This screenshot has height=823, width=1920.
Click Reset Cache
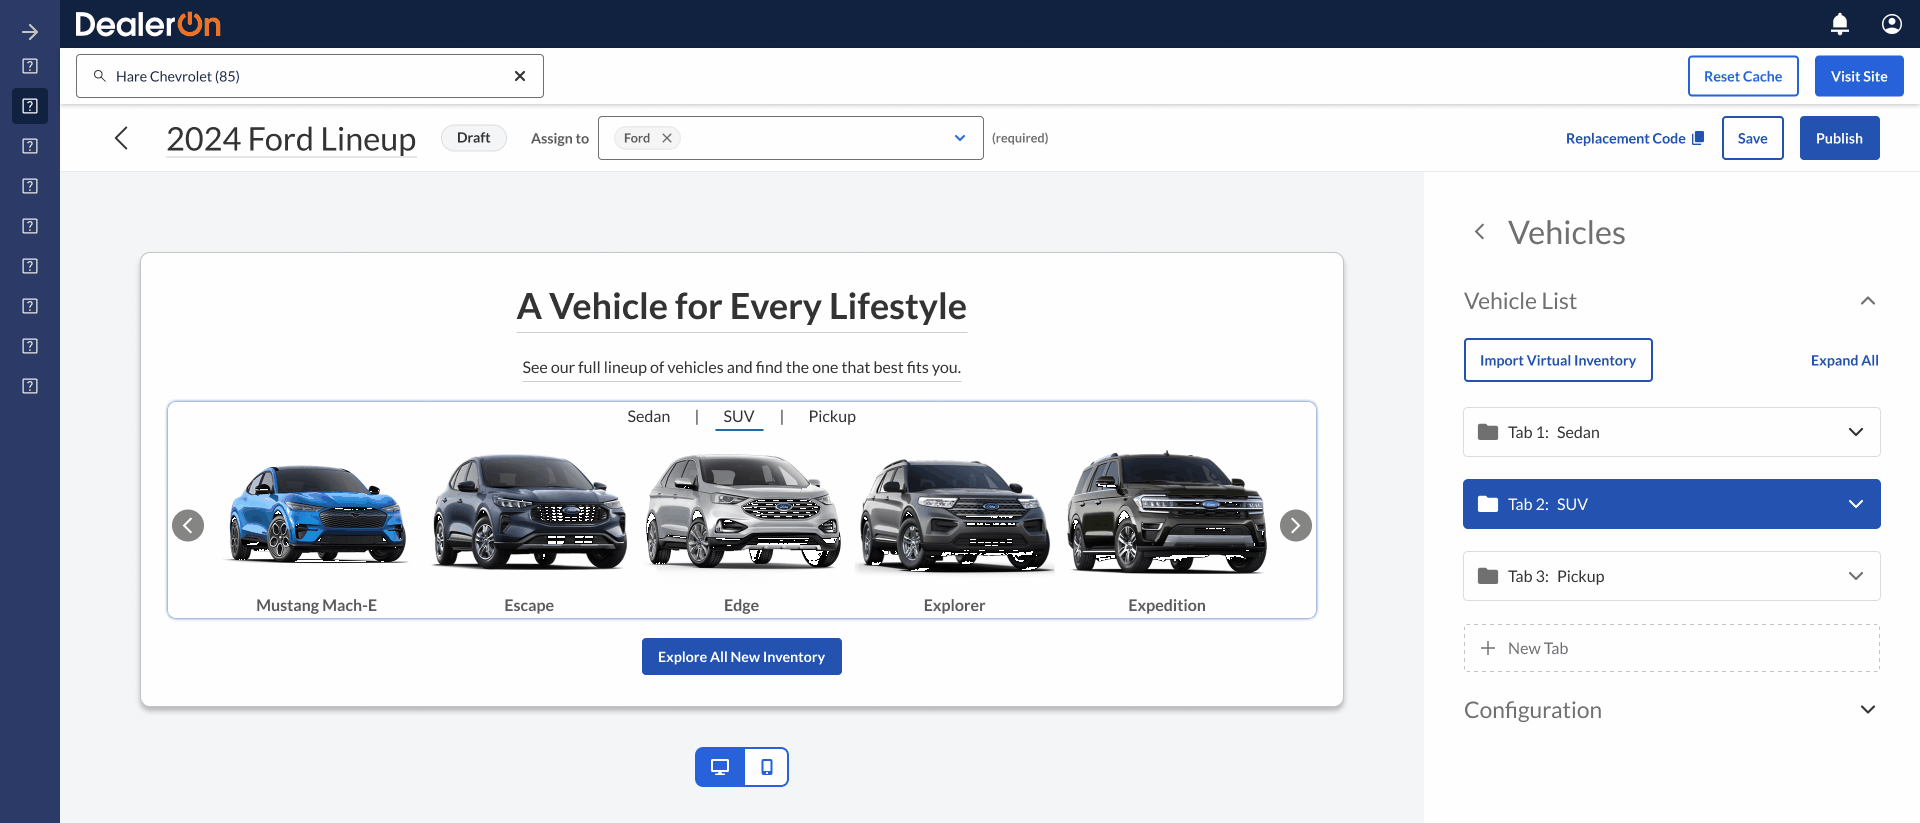pyautogui.click(x=1743, y=76)
